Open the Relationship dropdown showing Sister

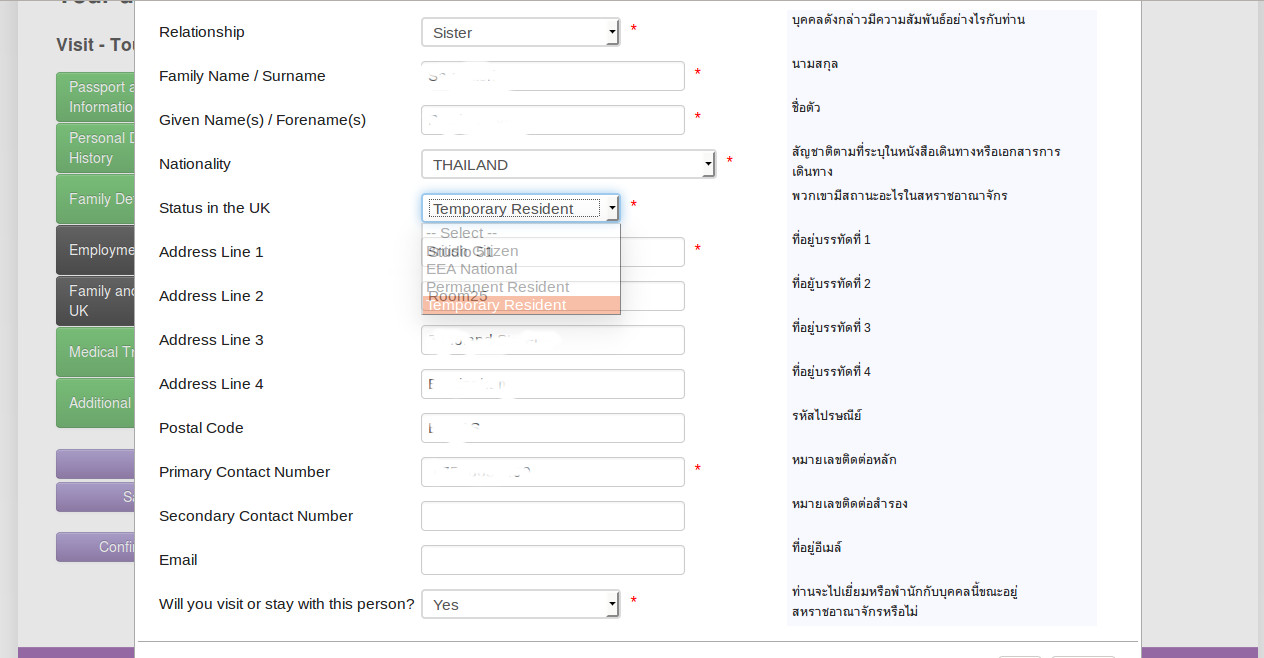(520, 33)
